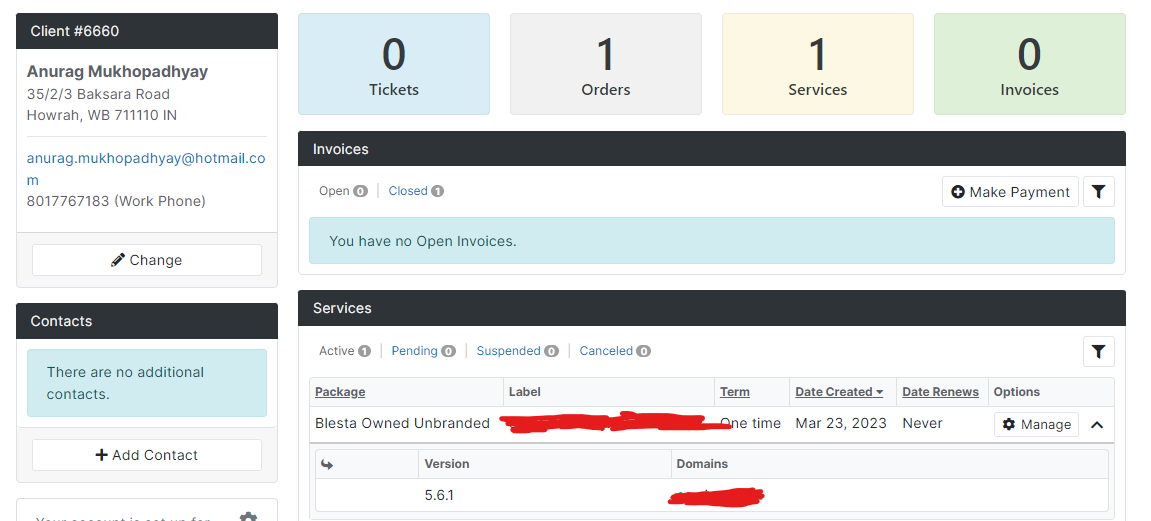Switch to Closed invoices tab
The image size is (1151, 521).
click(x=415, y=191)
